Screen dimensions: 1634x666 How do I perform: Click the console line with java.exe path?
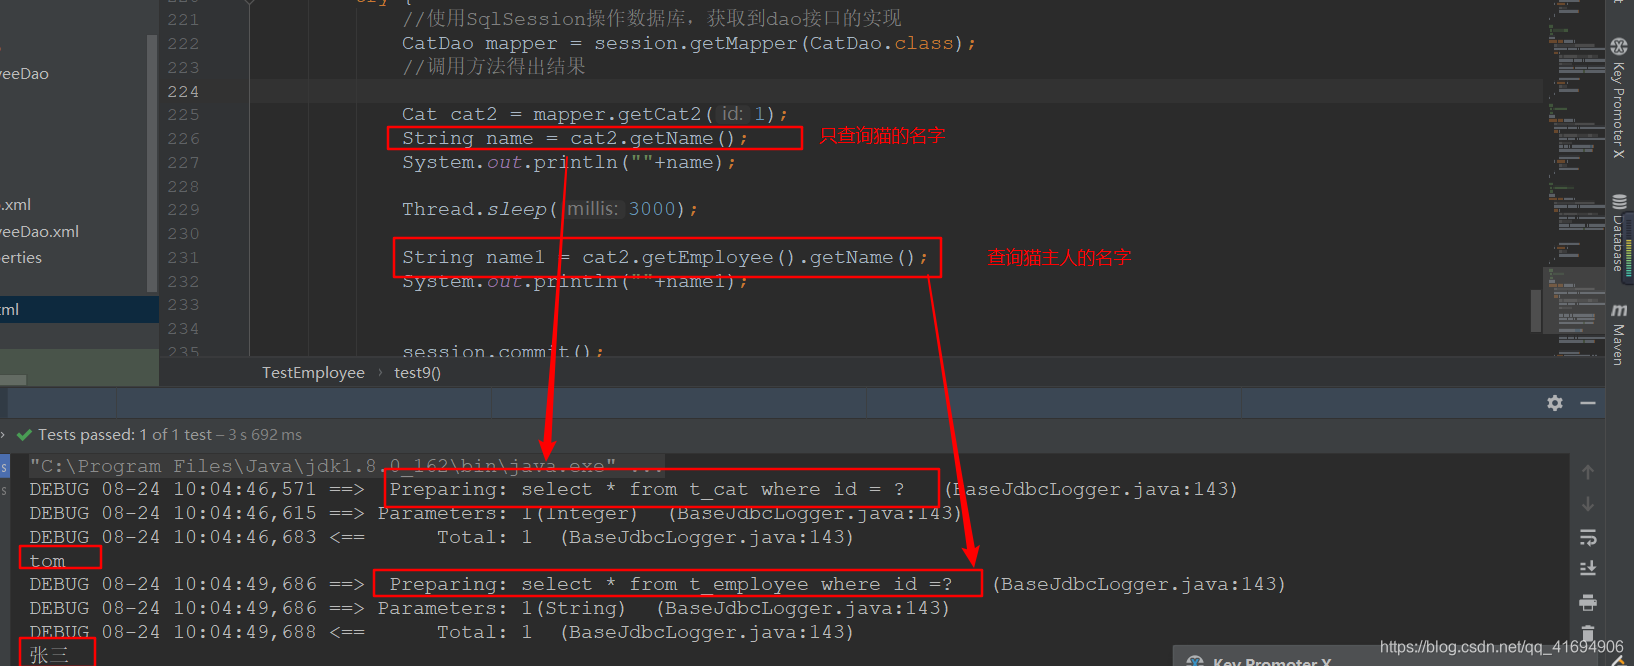pyautogui.click(x=346, y=466)
